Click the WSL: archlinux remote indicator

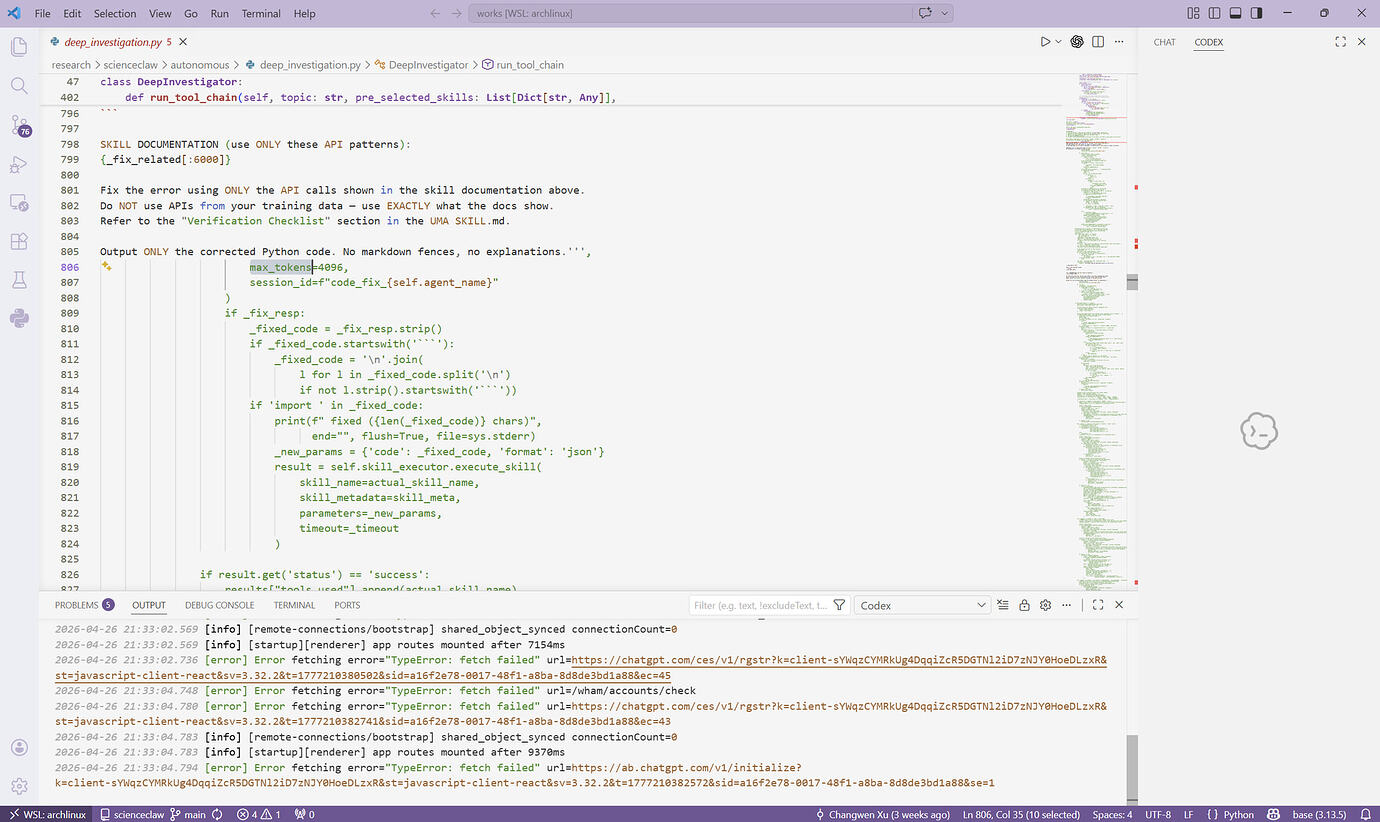(x=48, y=814)
